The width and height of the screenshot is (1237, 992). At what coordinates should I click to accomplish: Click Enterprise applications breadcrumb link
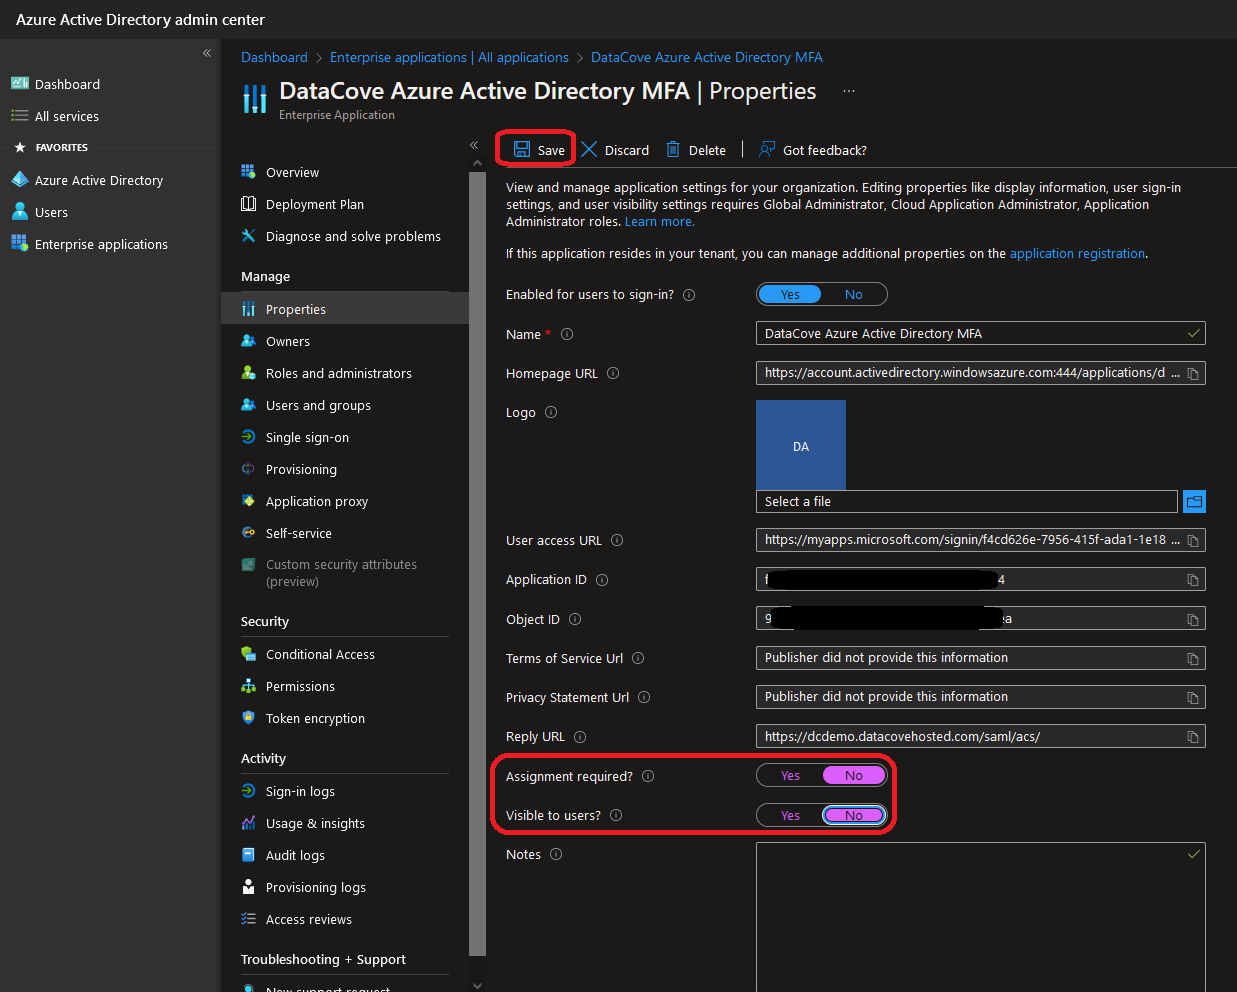[449, 57]
